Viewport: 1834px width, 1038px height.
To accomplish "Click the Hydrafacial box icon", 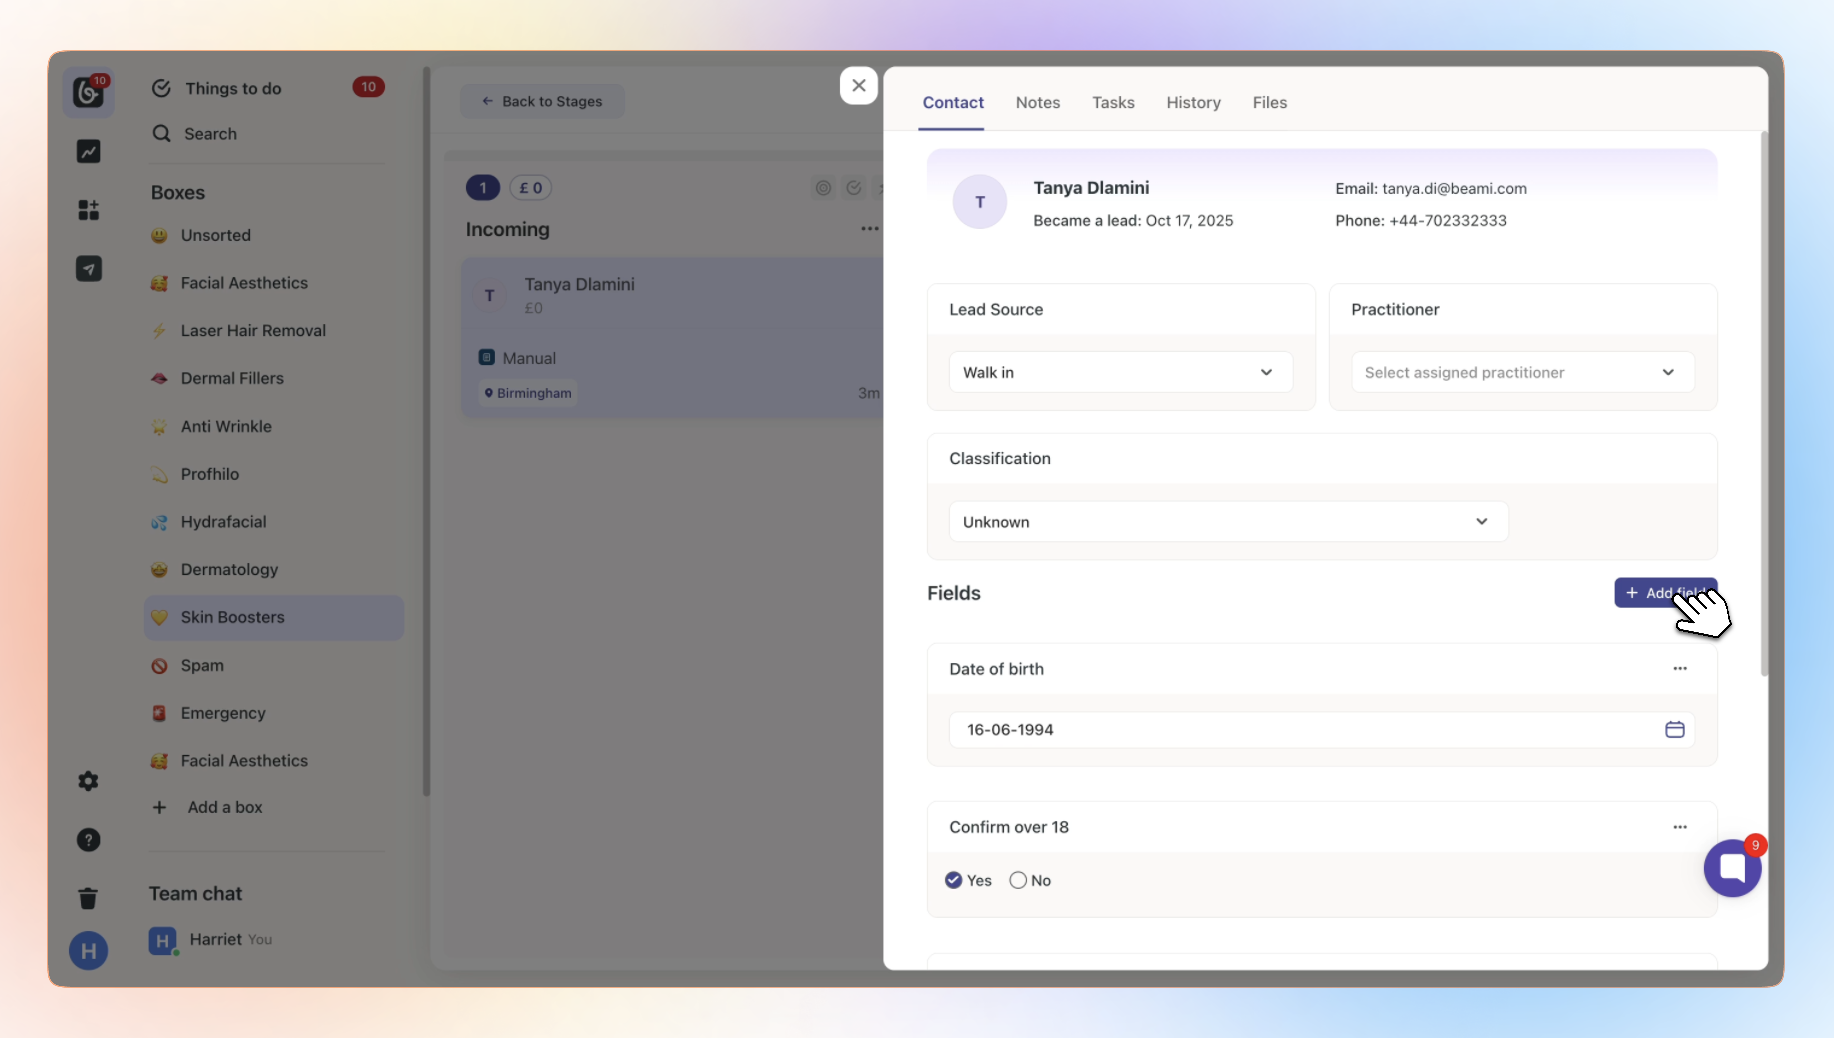I will tap(159, 522).
